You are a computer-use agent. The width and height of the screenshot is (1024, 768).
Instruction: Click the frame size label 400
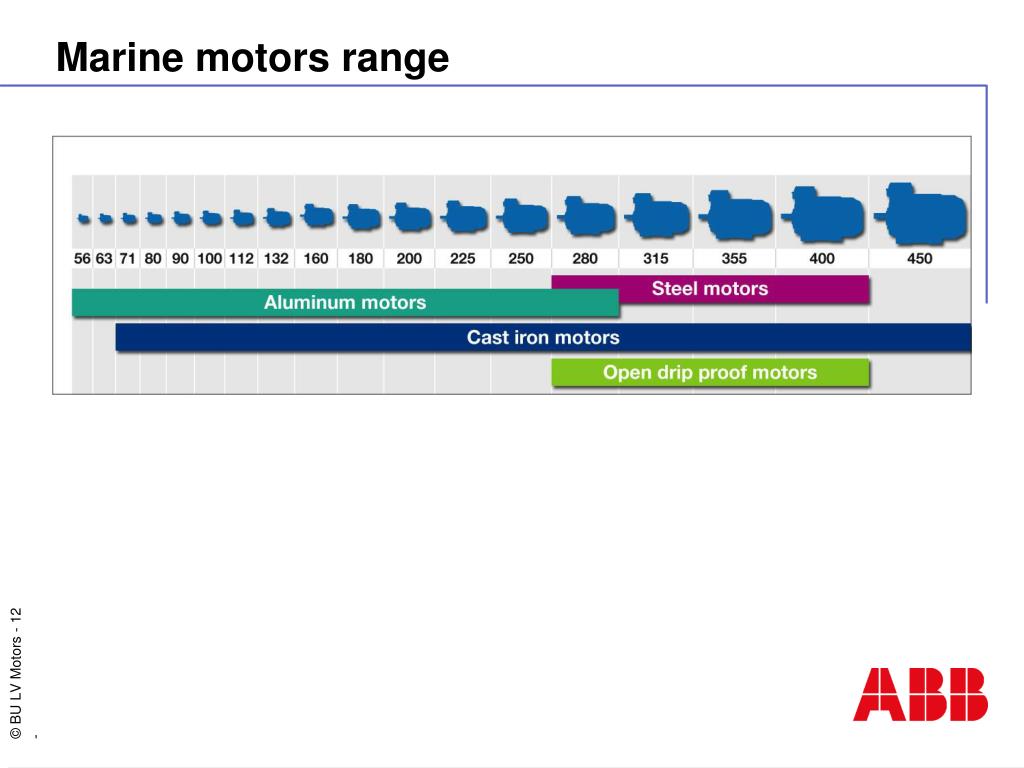[822, 259]
